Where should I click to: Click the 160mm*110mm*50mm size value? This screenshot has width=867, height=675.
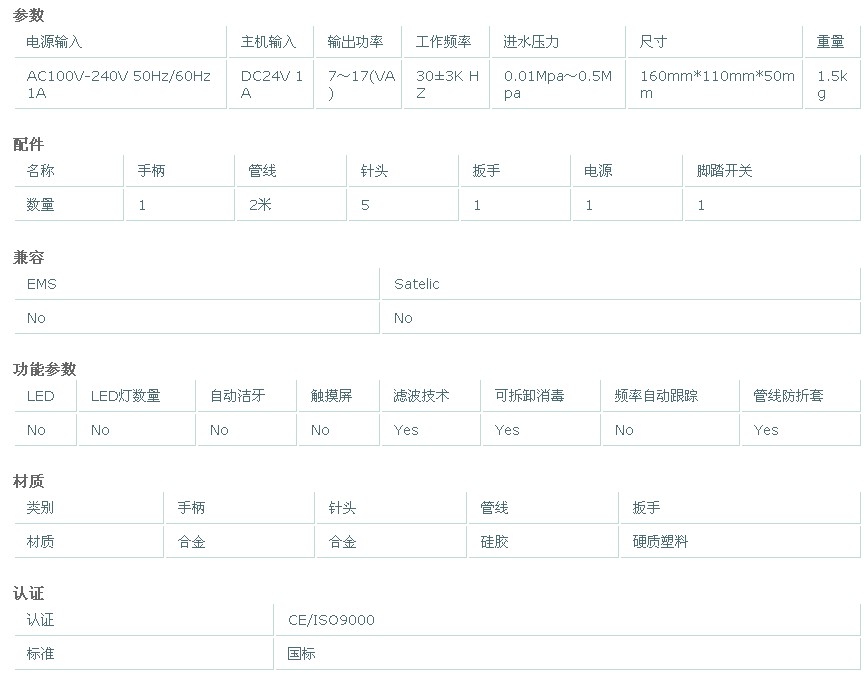(716, 84)
